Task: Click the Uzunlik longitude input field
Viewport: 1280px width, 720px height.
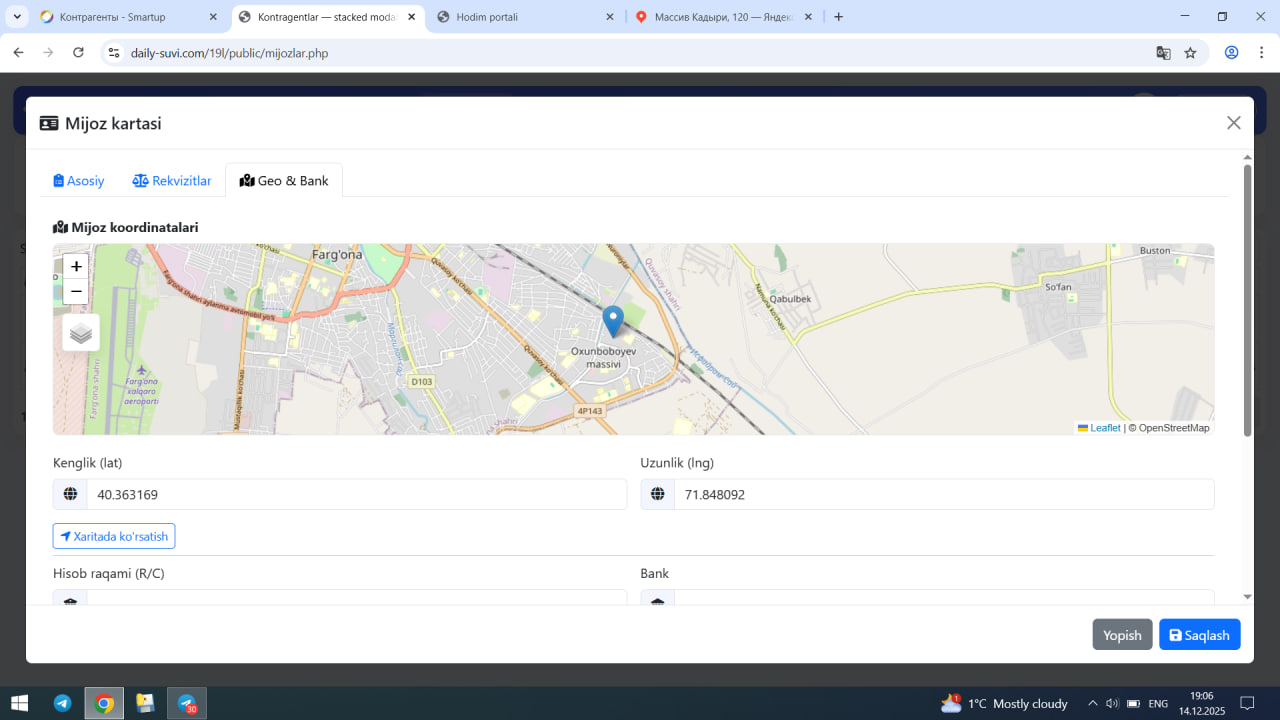Action: pyautogui.click(x=943, y=494)
